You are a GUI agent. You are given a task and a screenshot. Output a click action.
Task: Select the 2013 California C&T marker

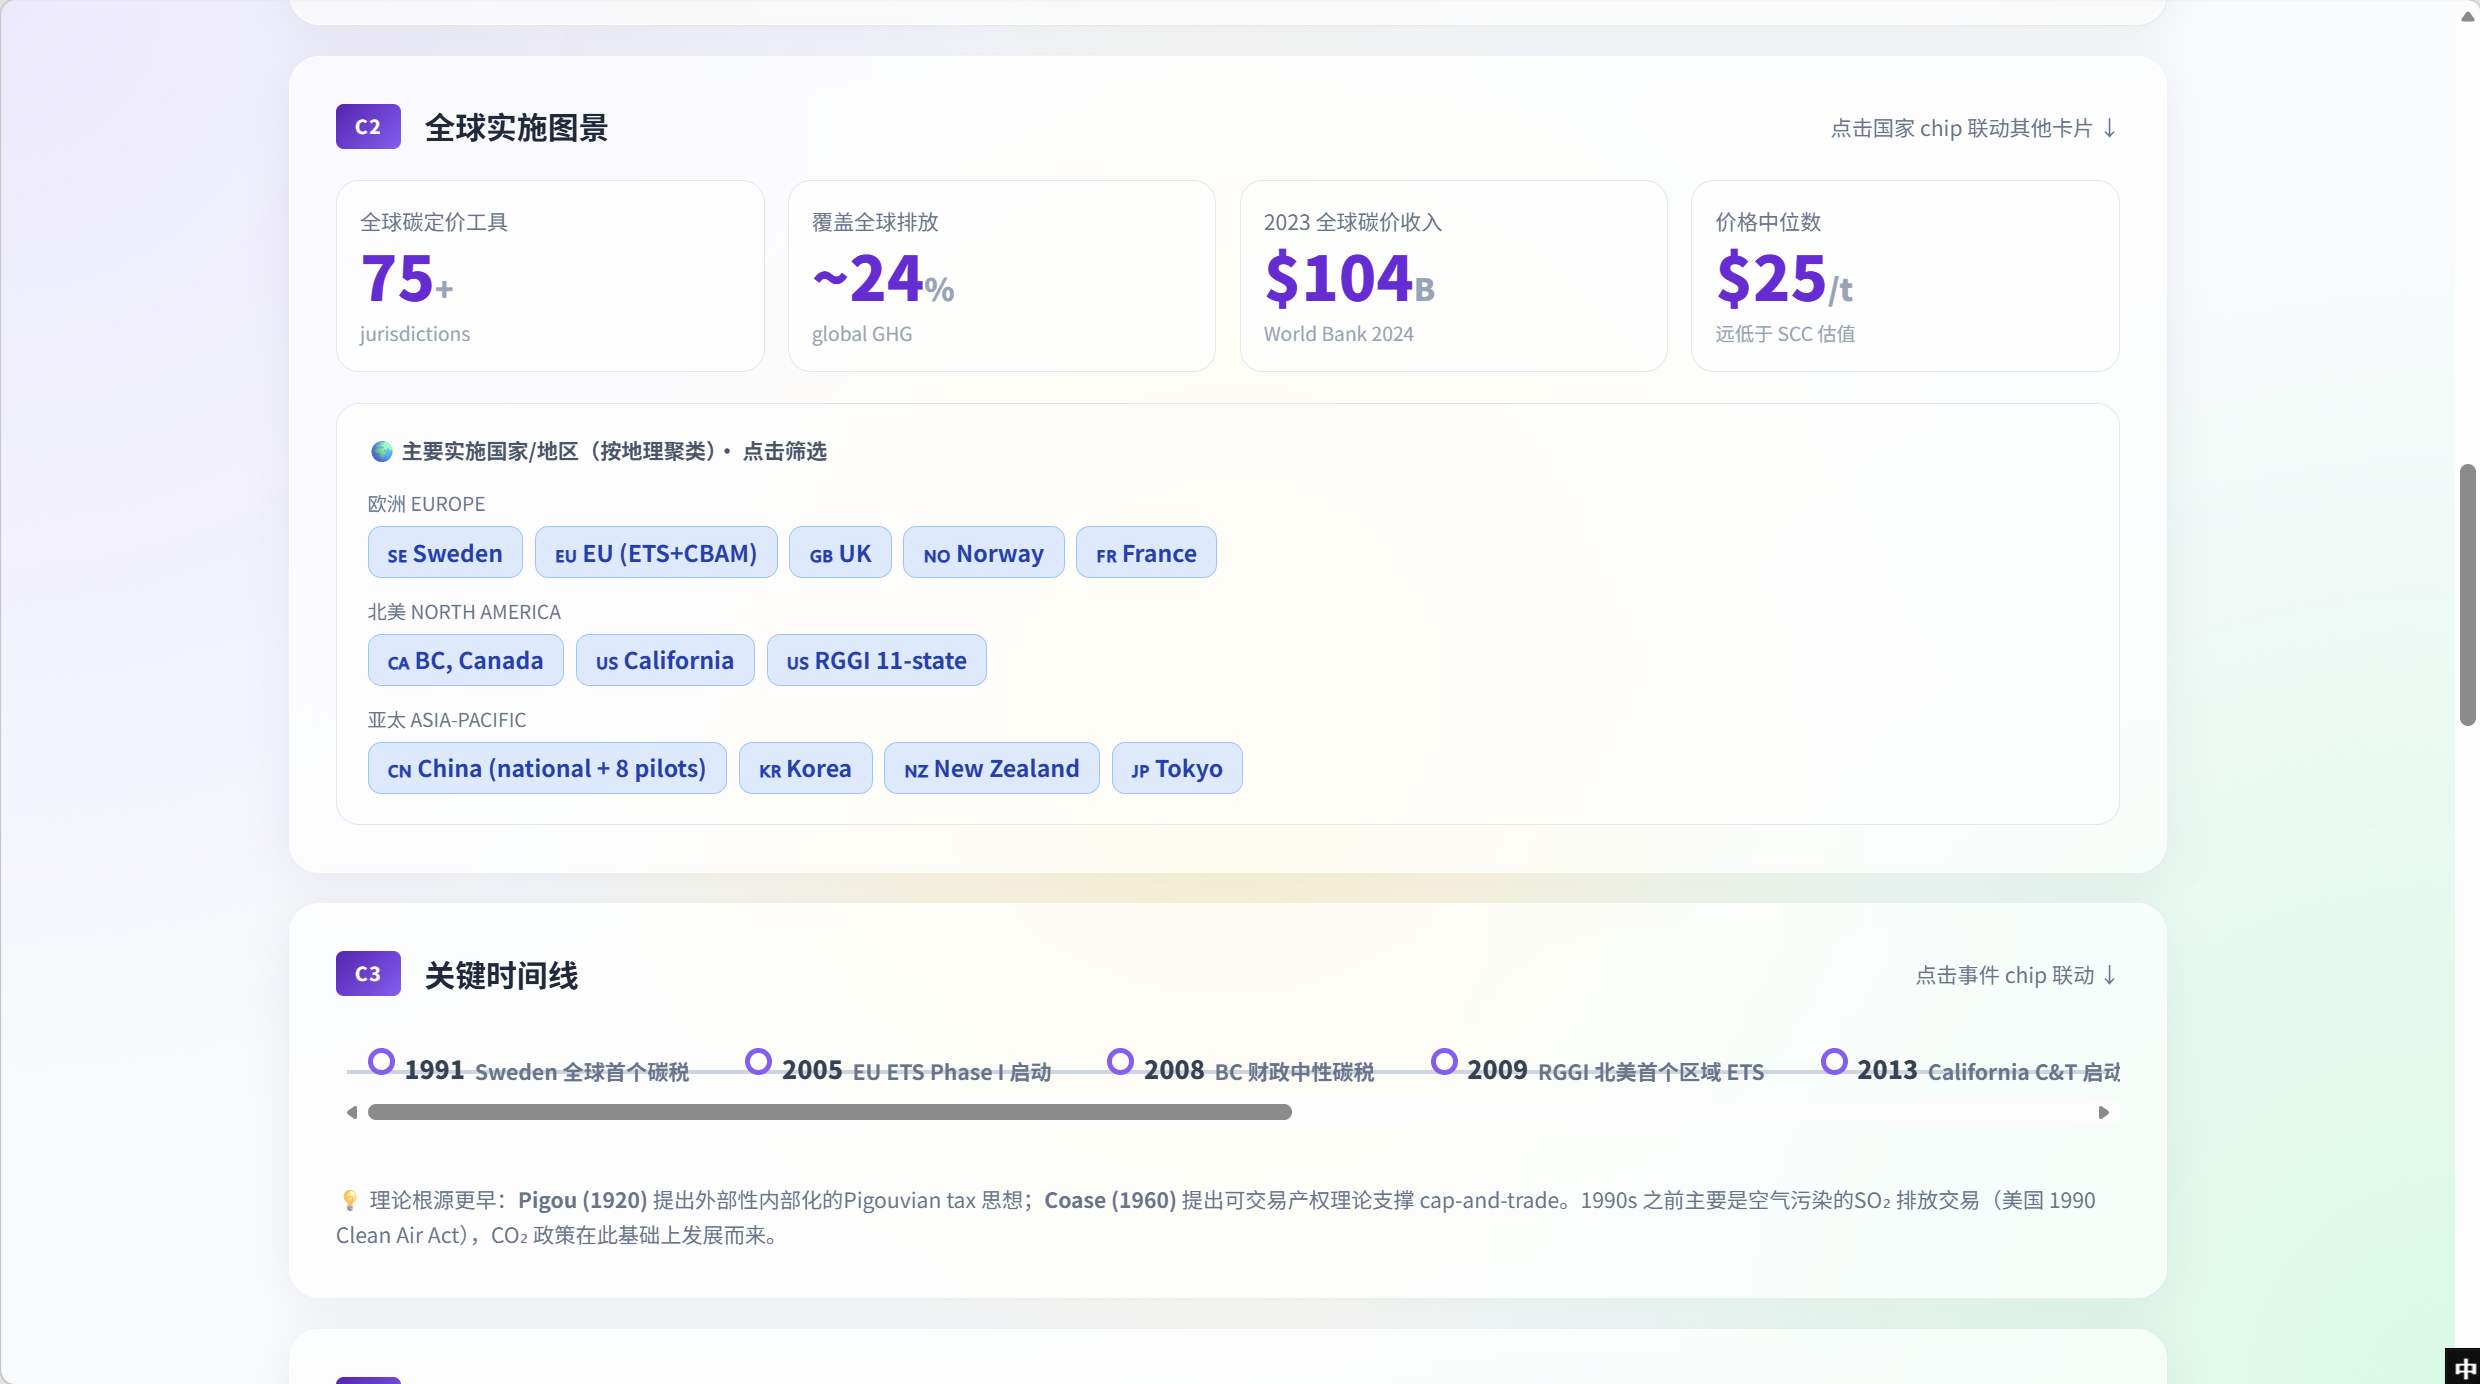(1834, 1062)
